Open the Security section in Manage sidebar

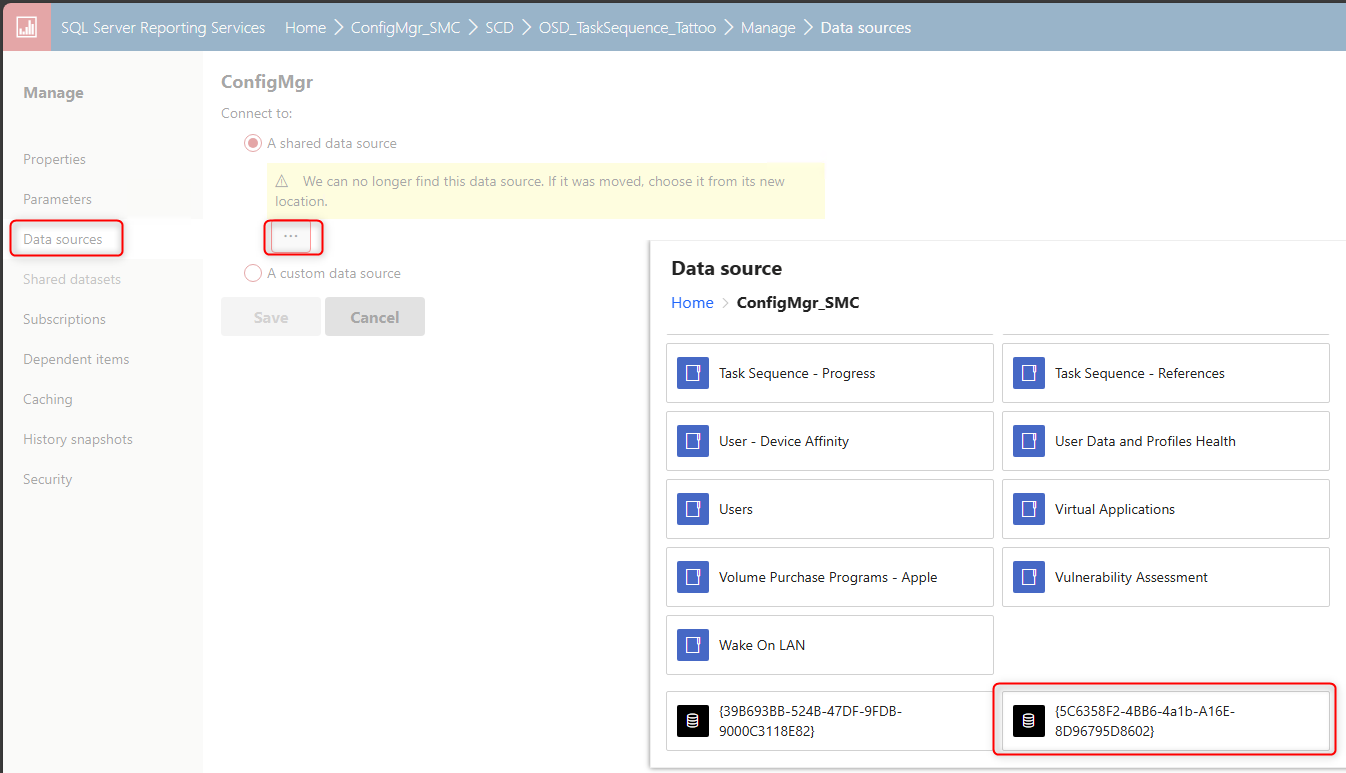tap(47, 478)
